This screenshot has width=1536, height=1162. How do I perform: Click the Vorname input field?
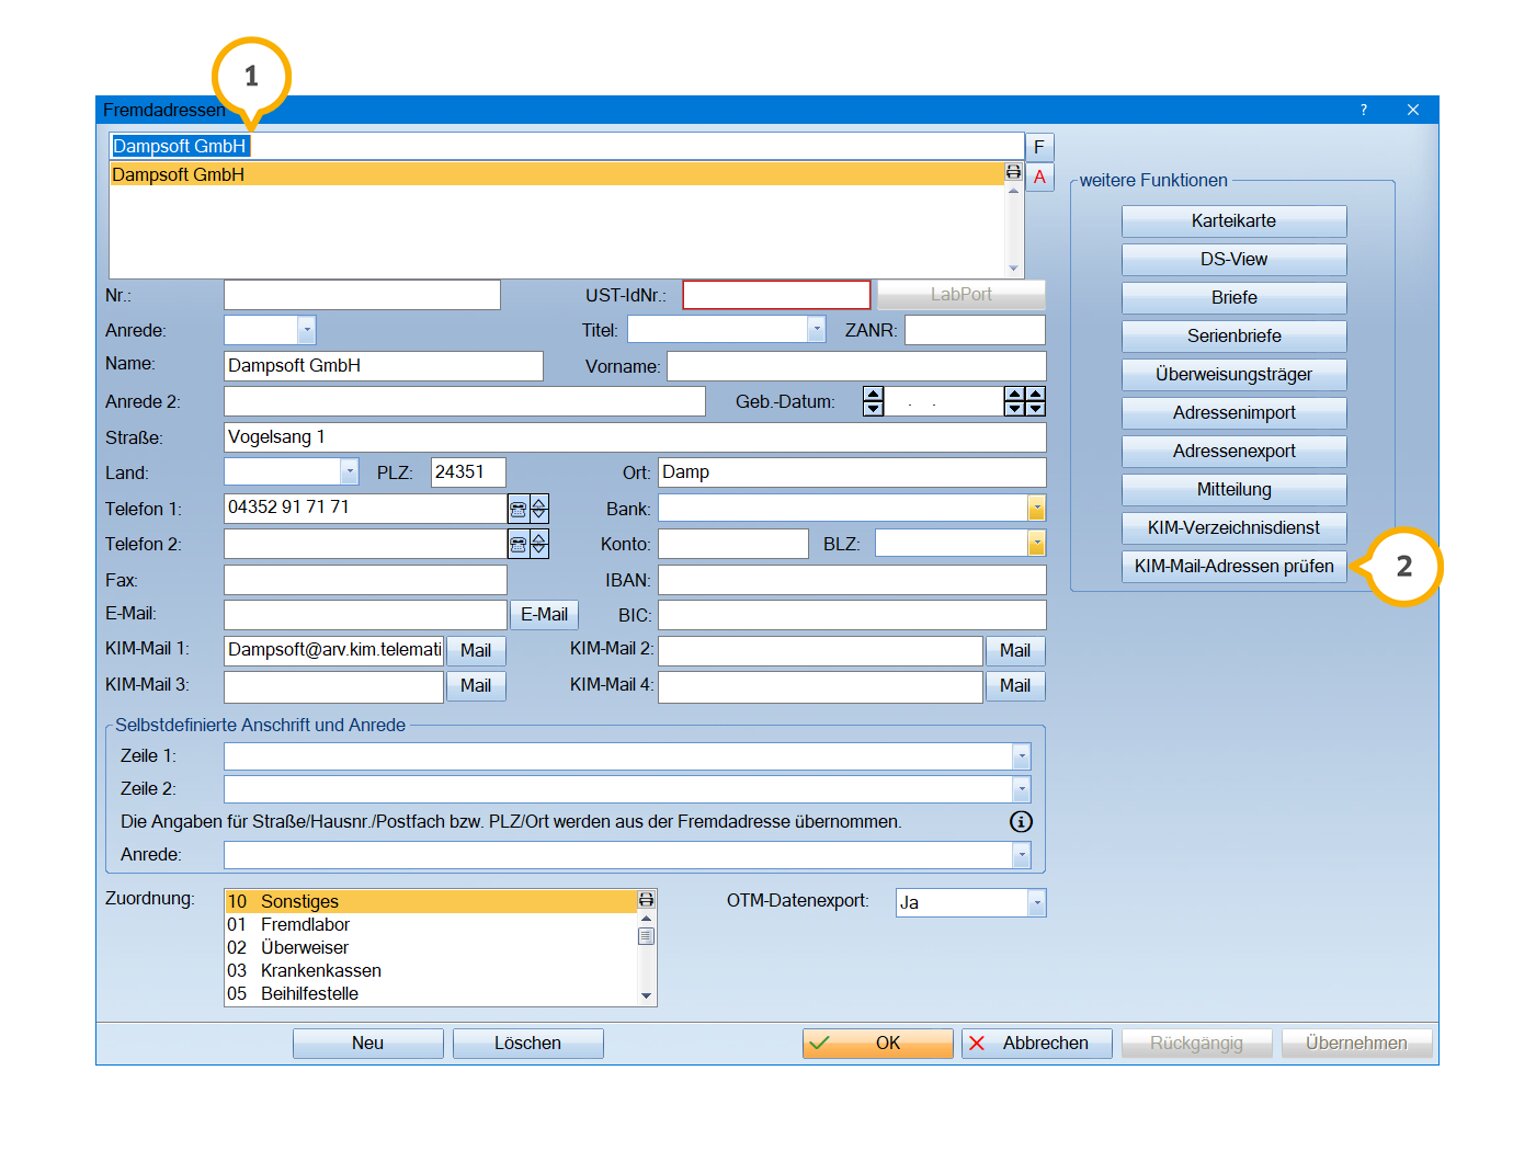[x=857, y=366]
